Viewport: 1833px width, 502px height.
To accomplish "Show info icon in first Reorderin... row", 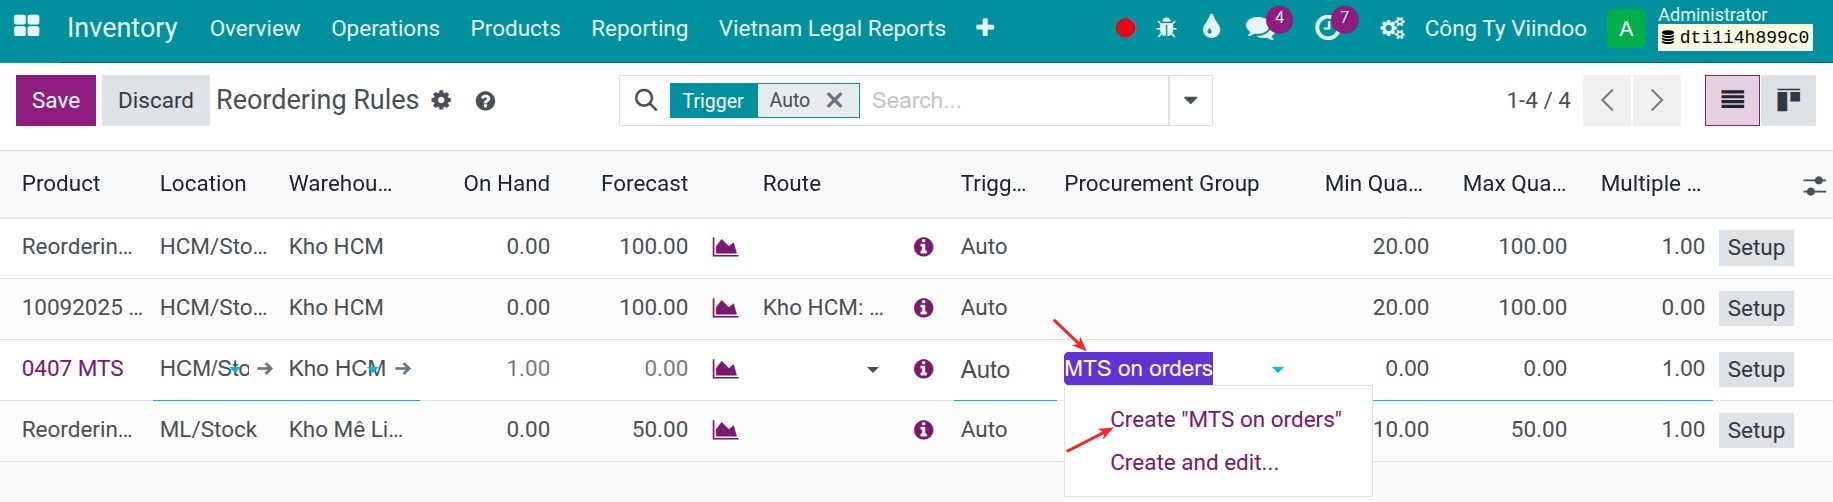I will tap(923, 247).
